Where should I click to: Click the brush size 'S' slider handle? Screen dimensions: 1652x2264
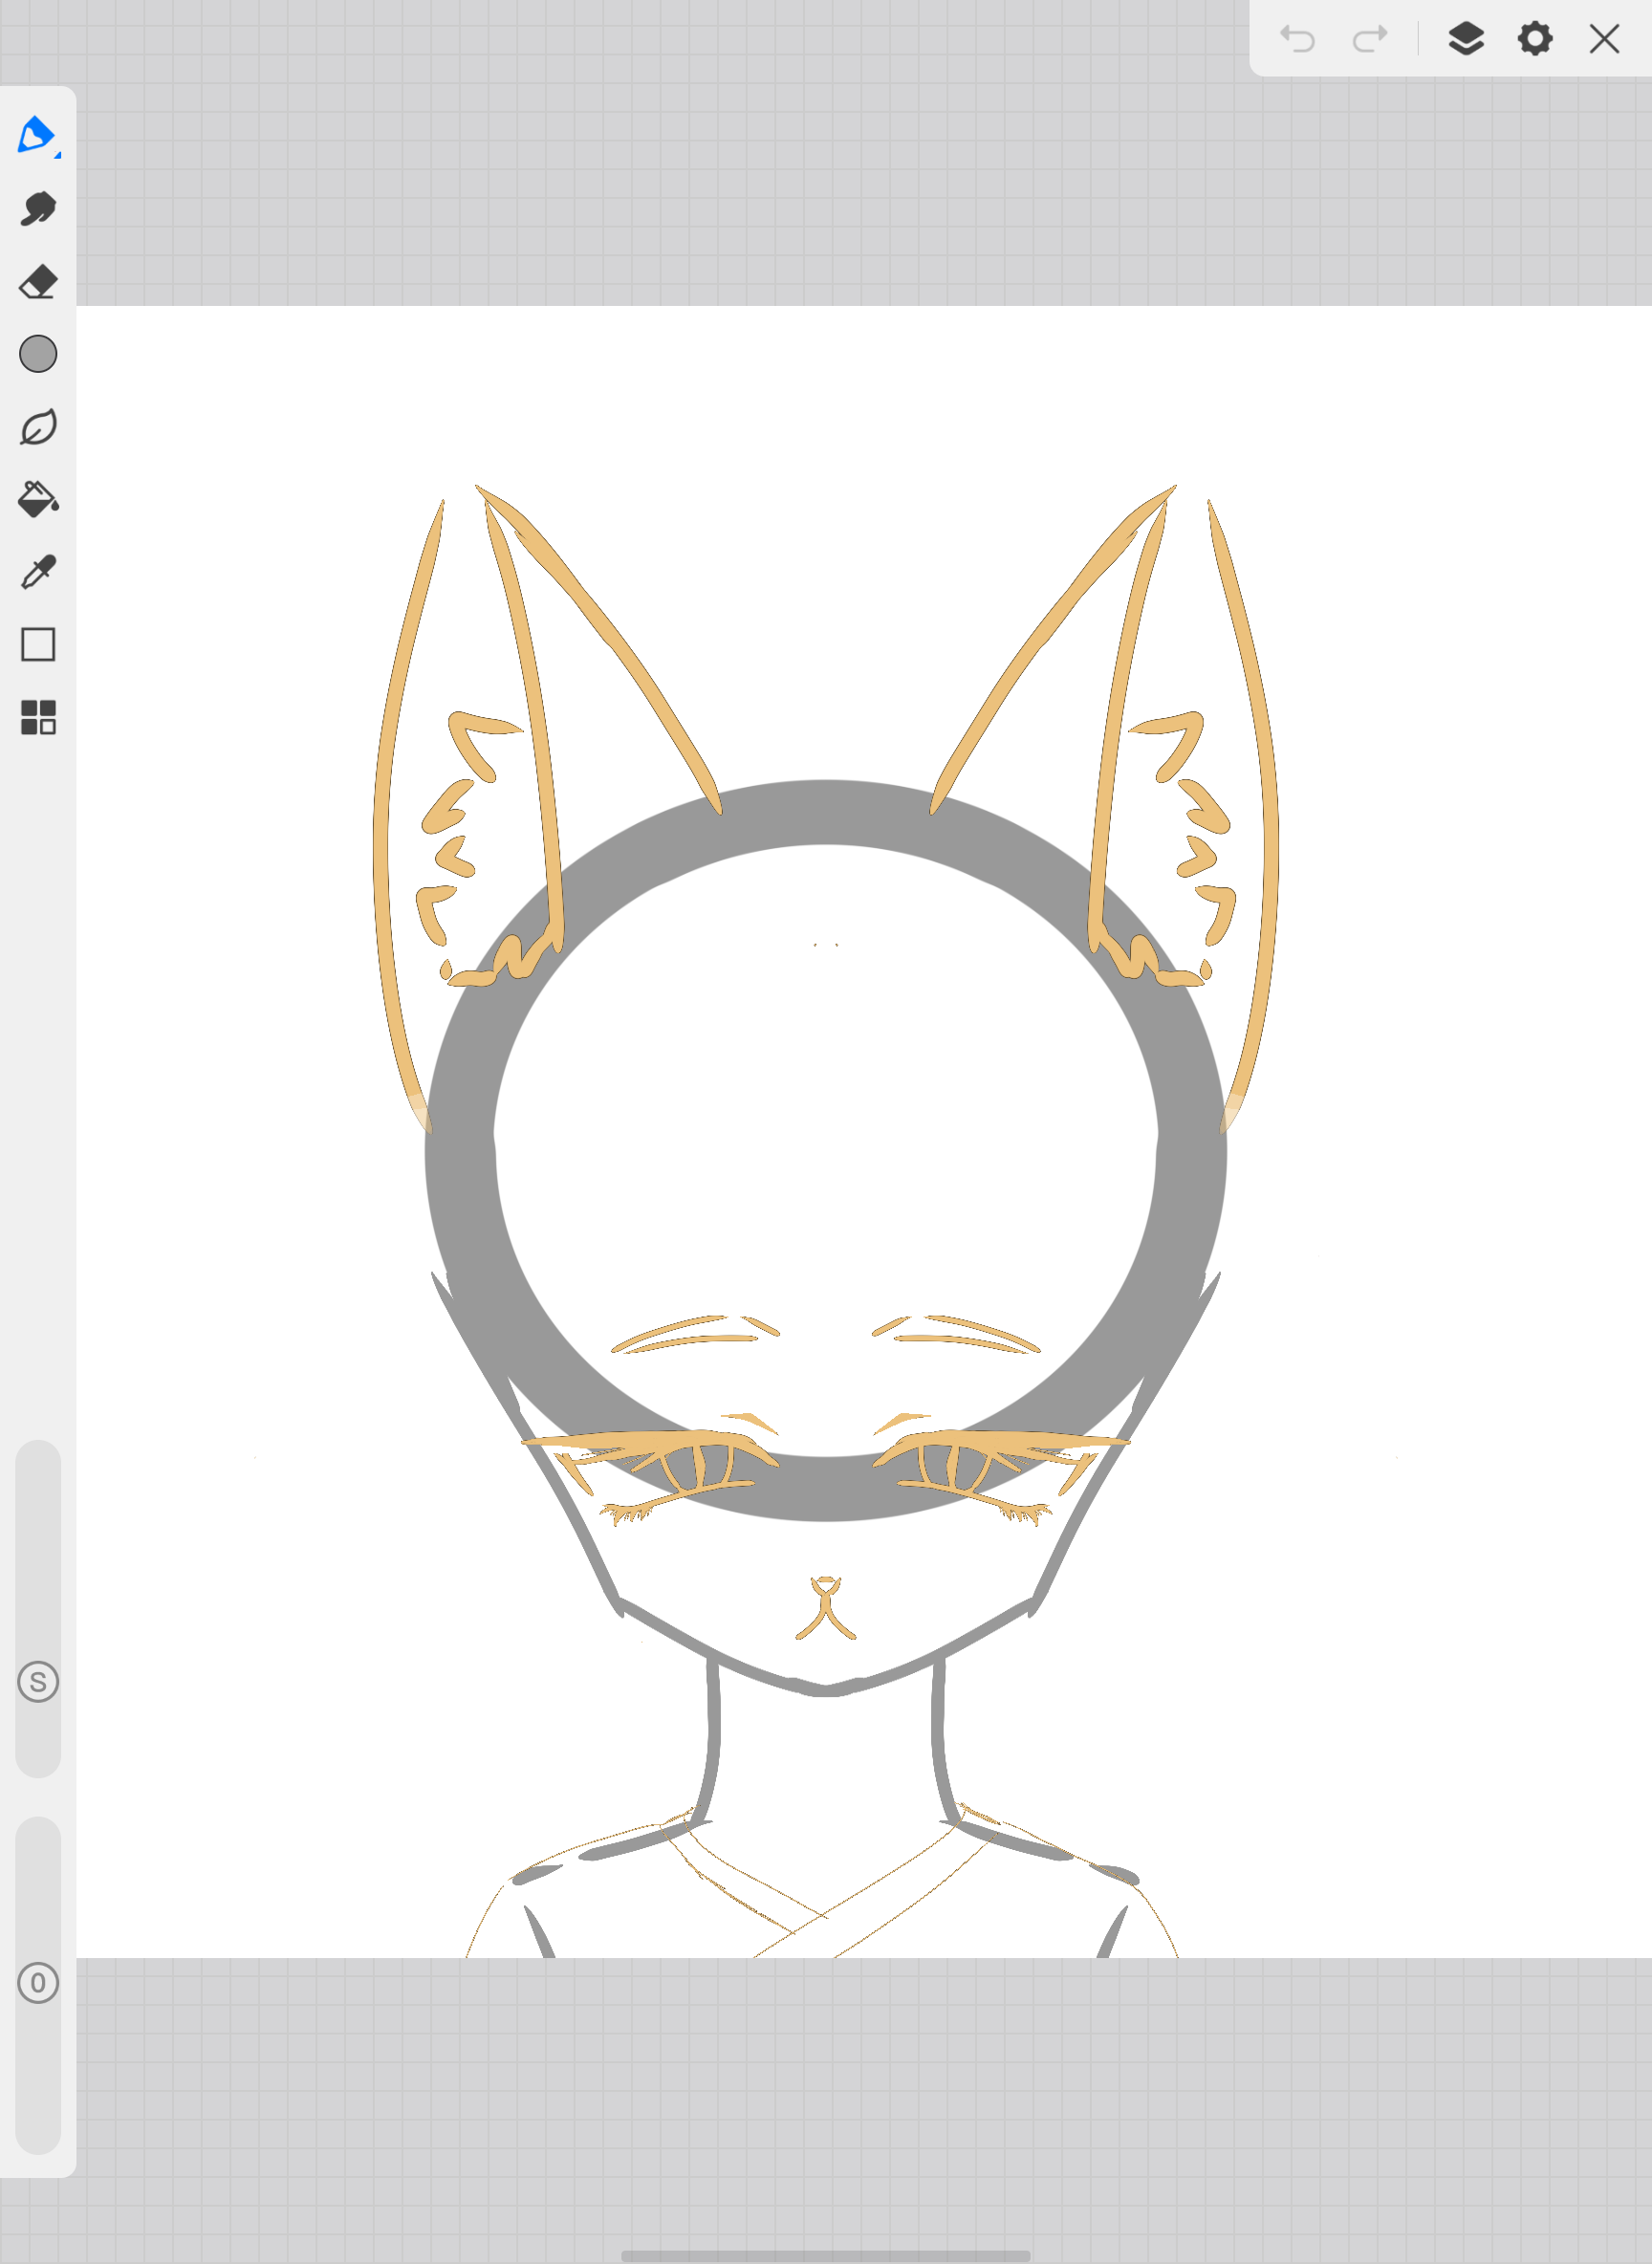pyautogui.click(x=38, y=1682)
